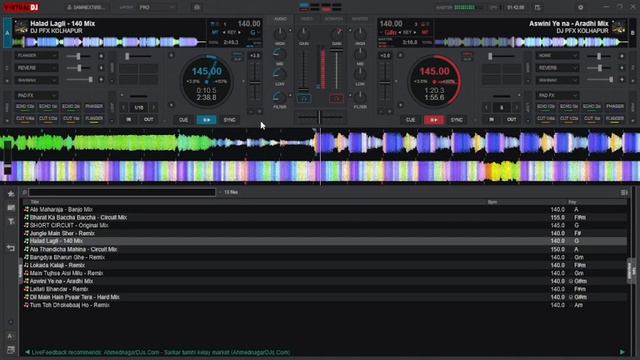This screenshot has height=360, width=640.
Task: Click the right deck MID EQ knob
Action: coord(360,54)
